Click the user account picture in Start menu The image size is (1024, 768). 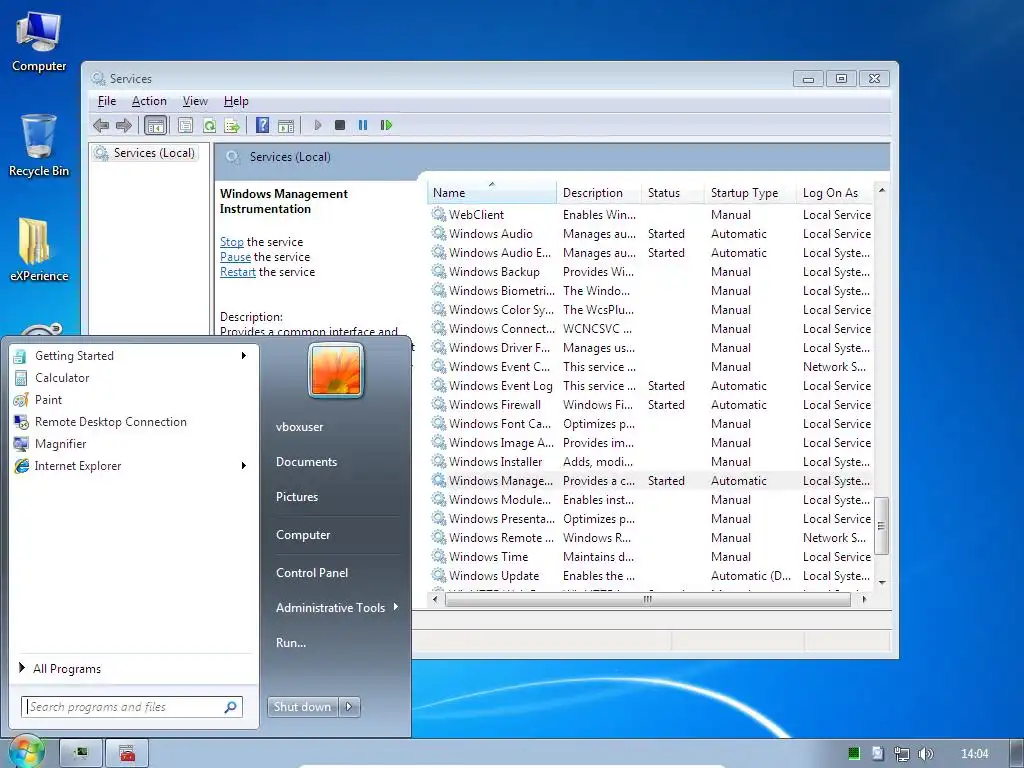click(336, 370)
